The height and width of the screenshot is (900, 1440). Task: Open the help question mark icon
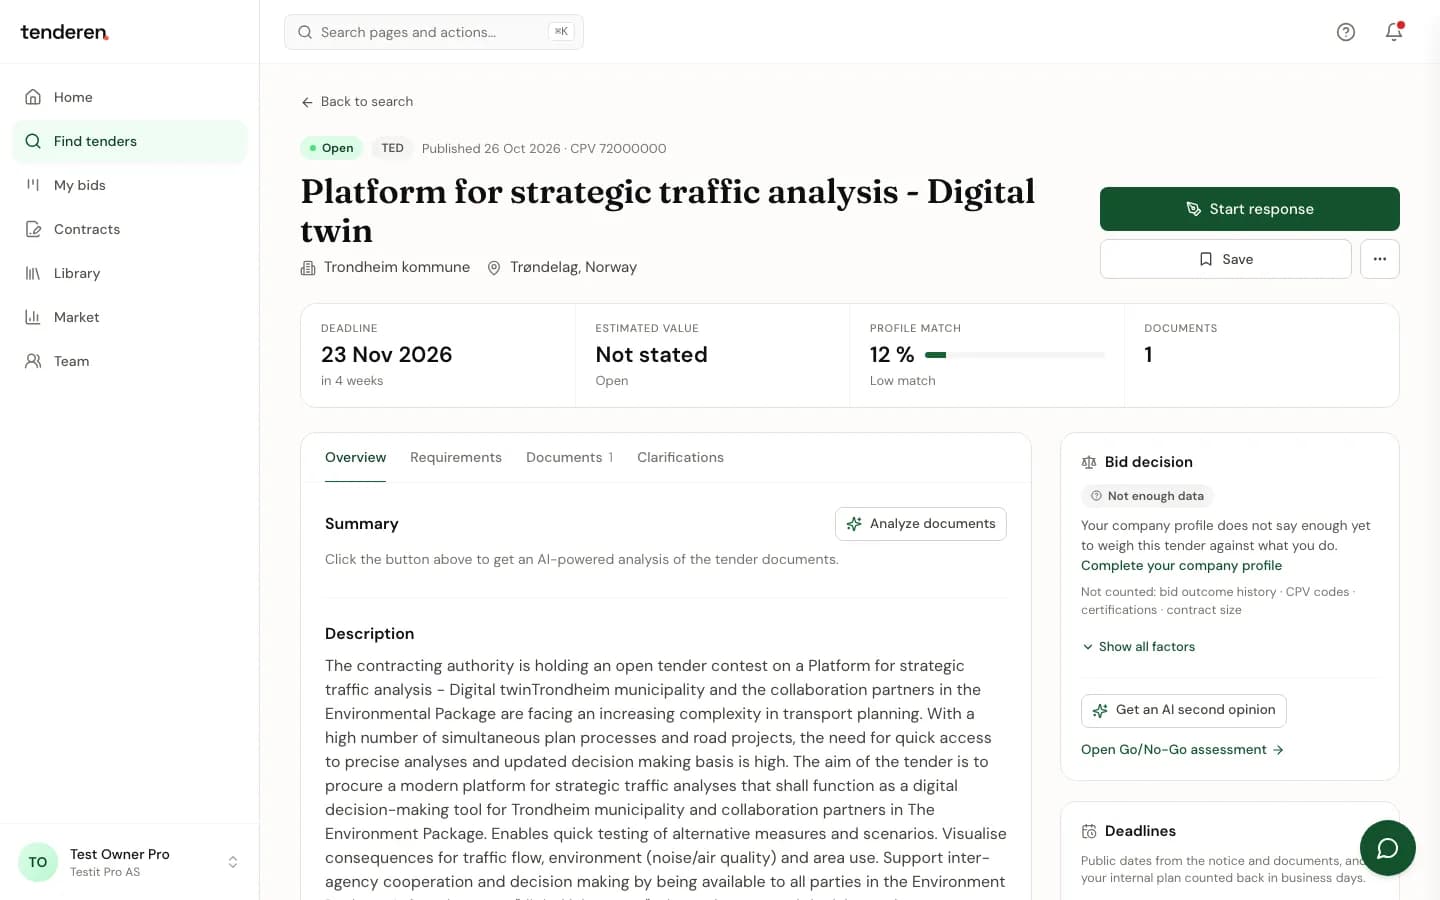tap(1346, 32)
